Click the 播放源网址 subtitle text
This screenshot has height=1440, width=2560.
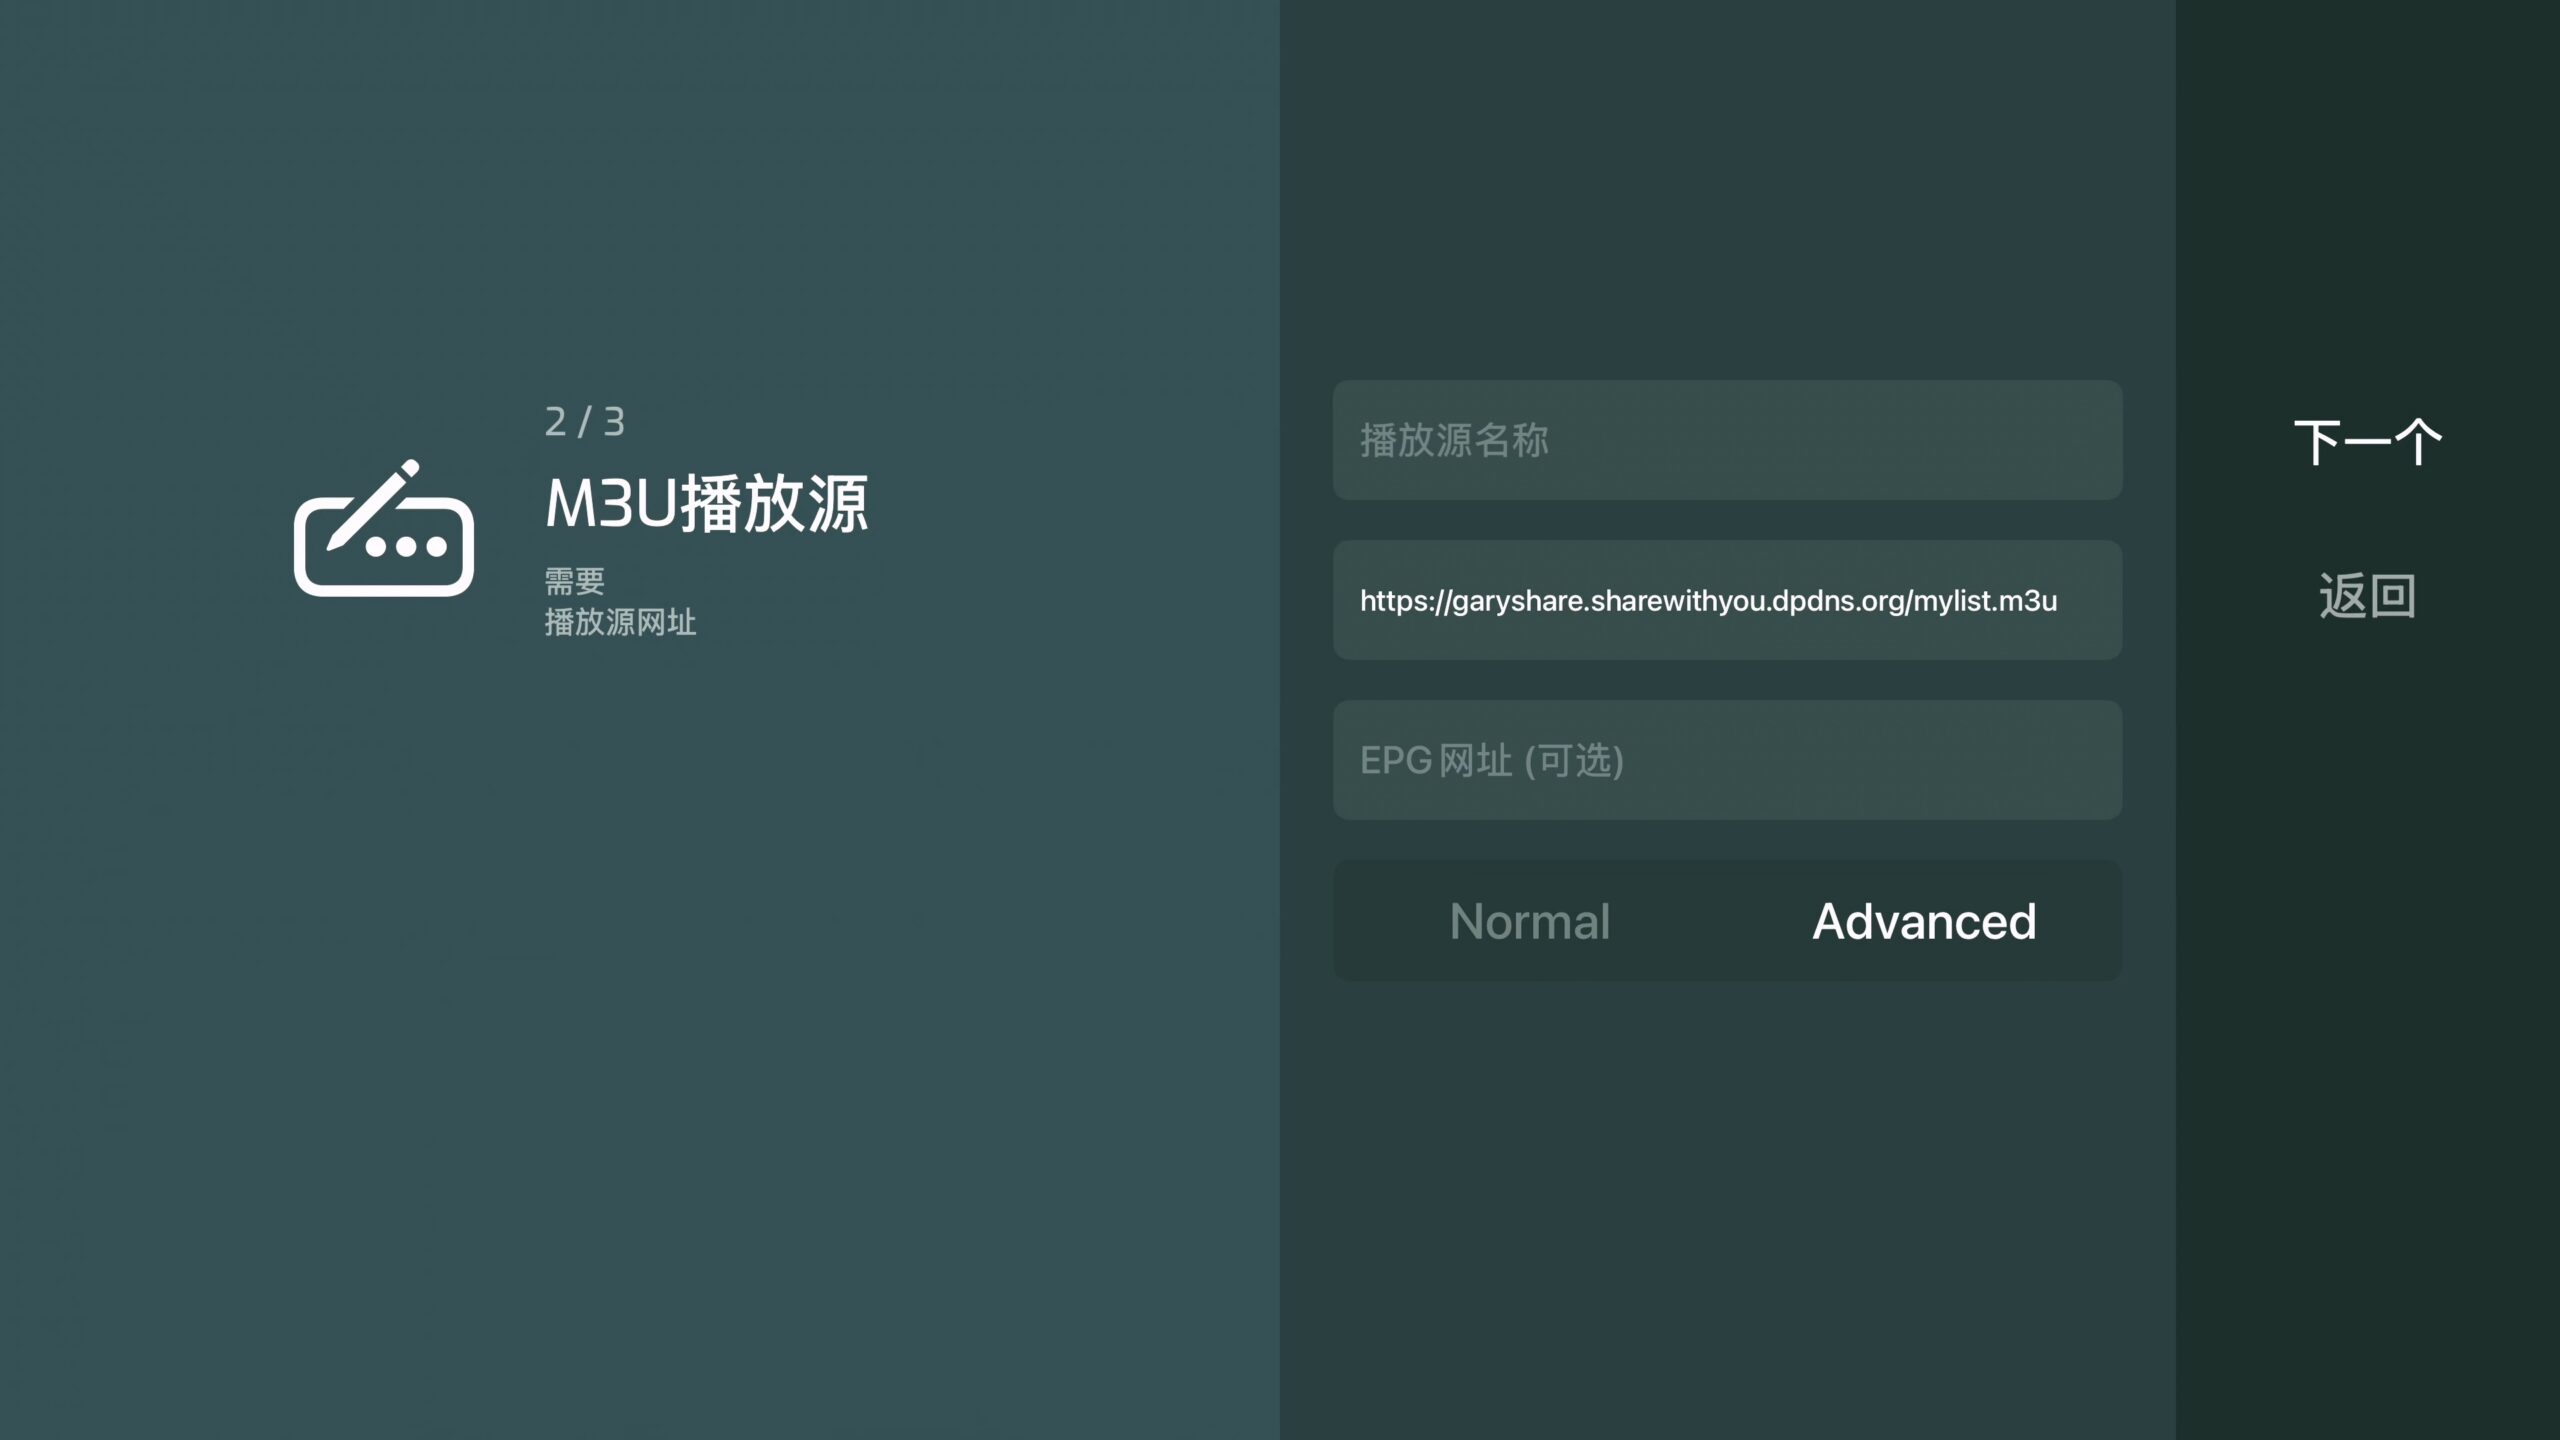pyautogui.click(x=620, y=622)
